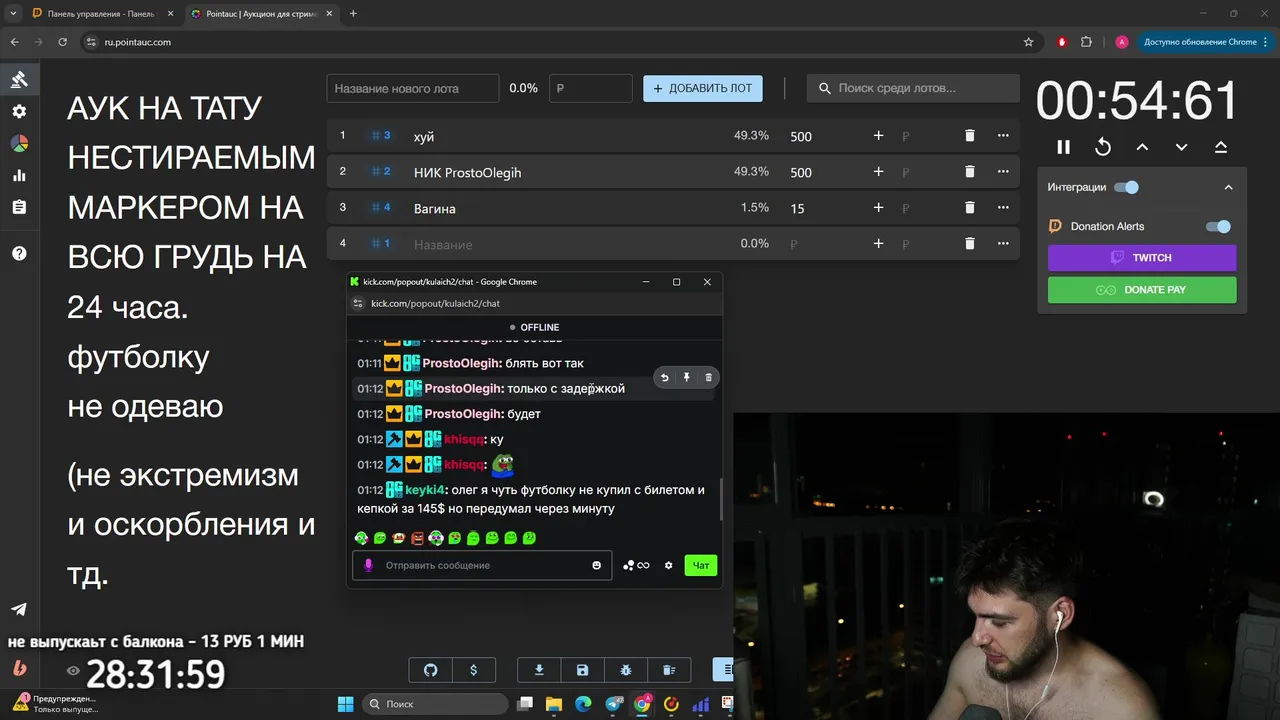Open the GitHub link button
The height and width of the screenshot is (720, 1280).
(431, 670)
